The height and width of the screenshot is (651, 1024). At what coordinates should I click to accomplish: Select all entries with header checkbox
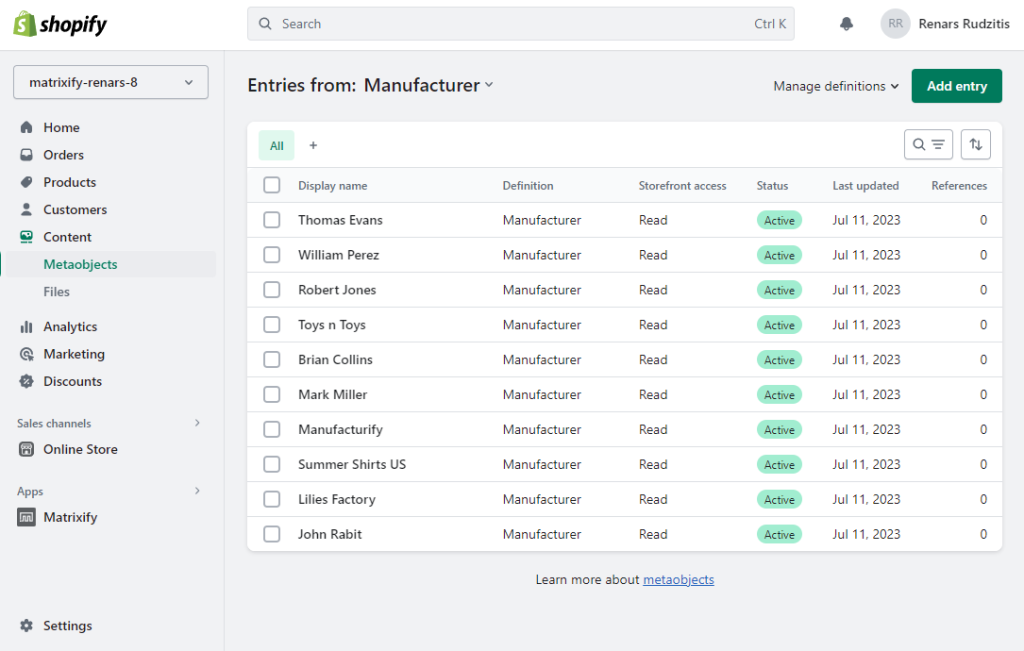271,185
